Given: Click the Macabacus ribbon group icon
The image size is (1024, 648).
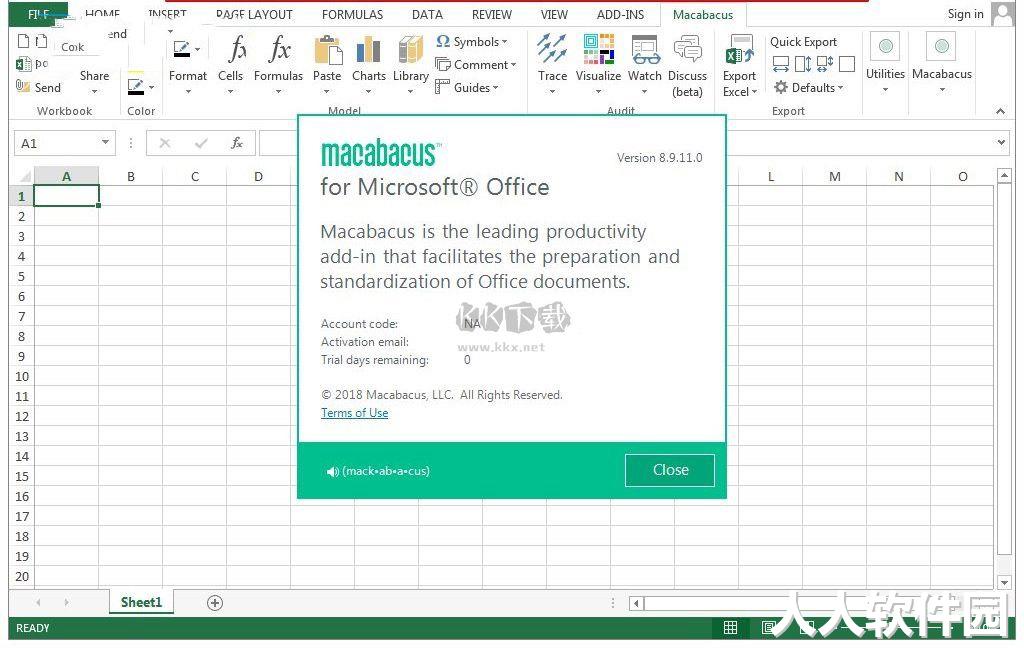Looking at the screenshot, I should tap(942, 46).
